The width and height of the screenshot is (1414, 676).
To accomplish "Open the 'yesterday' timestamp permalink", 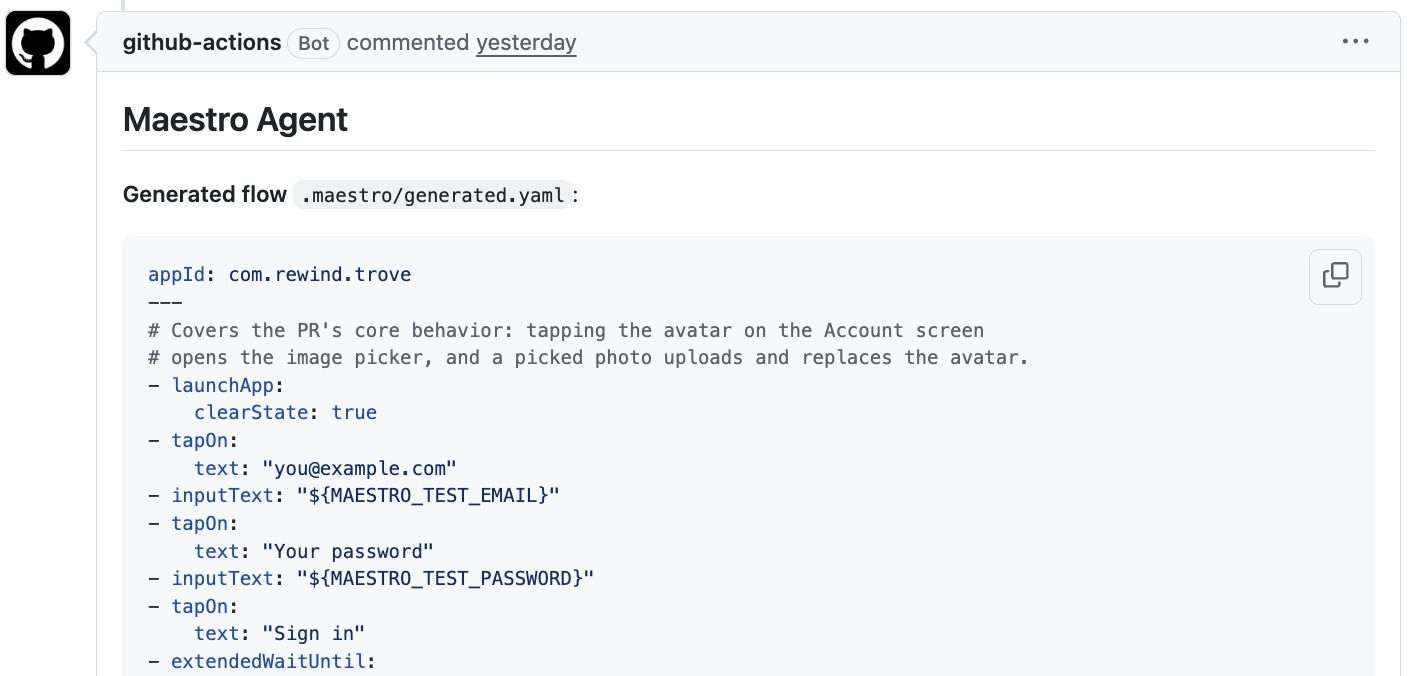I will pos(526,43).
